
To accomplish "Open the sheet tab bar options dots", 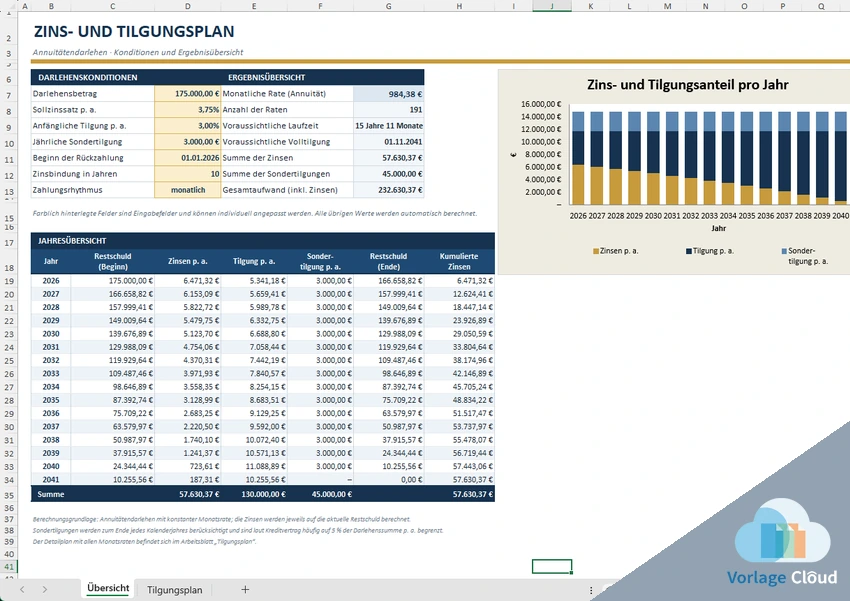I will 591,590.
